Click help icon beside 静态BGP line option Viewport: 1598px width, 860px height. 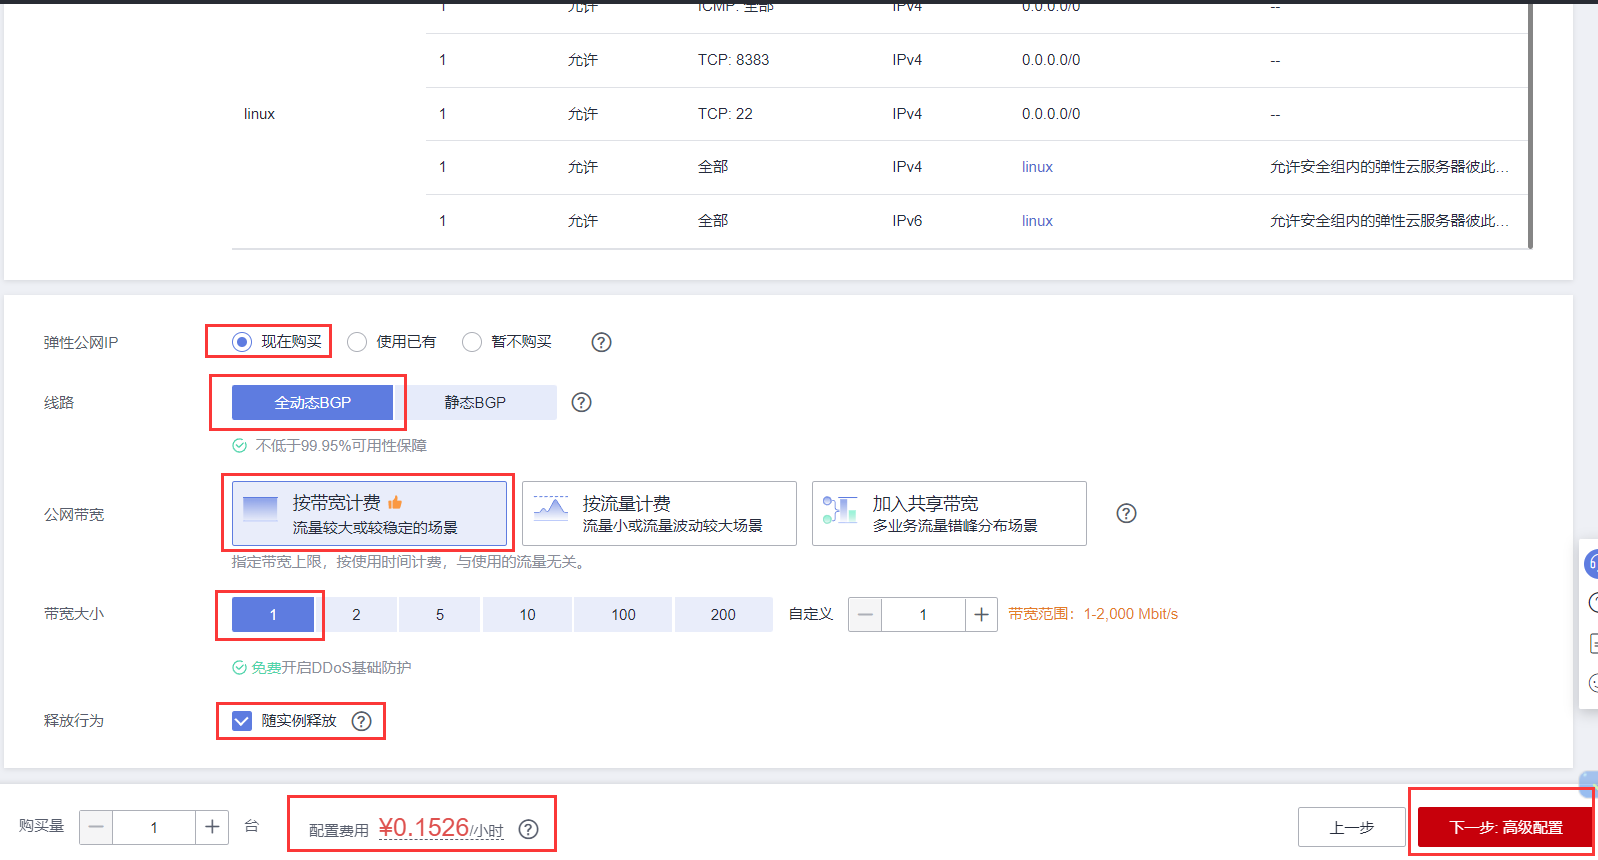(x=581, y=402)
